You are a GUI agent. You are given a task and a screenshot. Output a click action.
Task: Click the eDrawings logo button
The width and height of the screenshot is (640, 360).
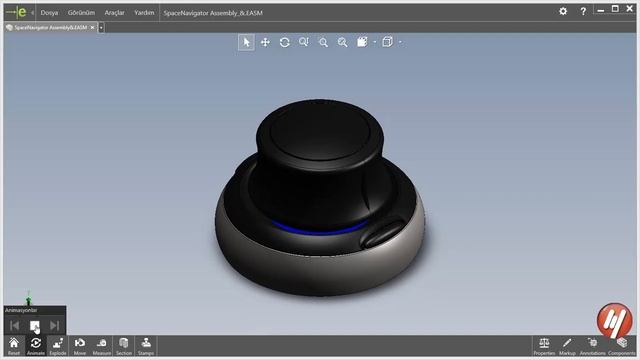pos(17,12)
